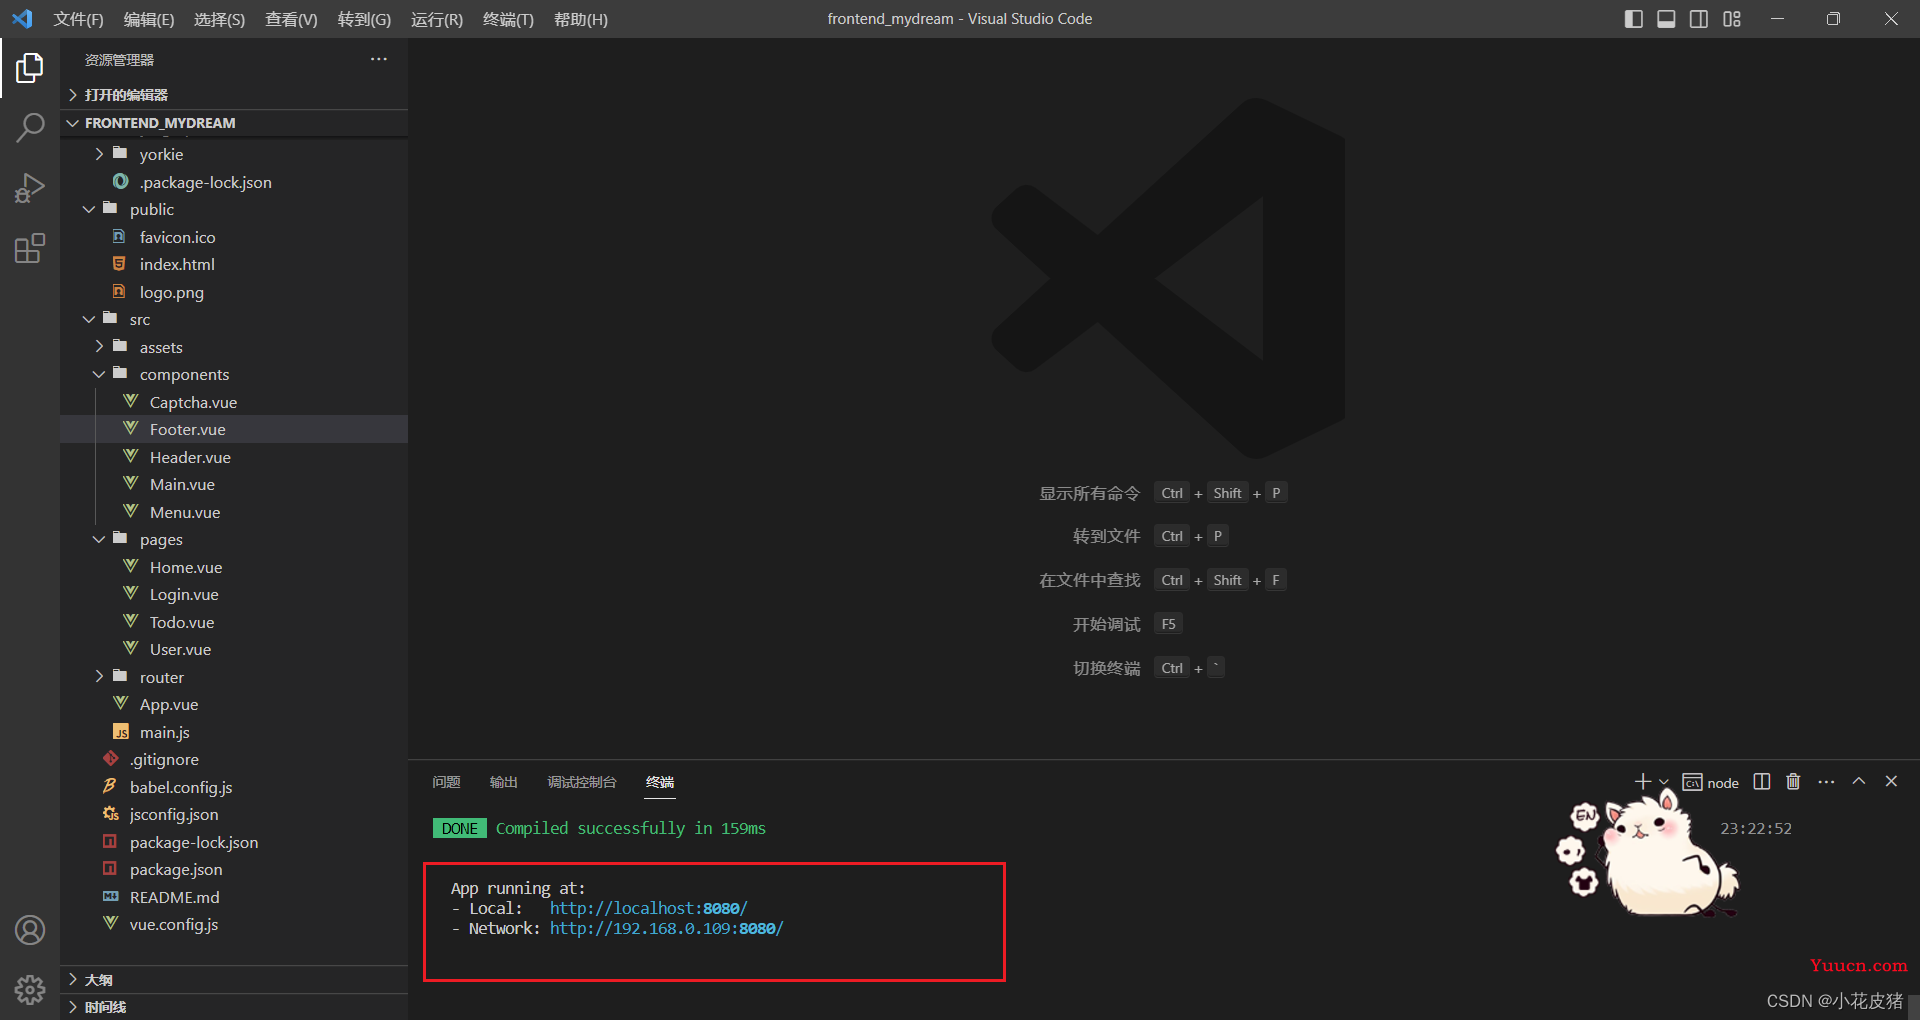Close the terminal panel
1920x1020 pixels.
pyautogui.click(x=1891, y=782)
